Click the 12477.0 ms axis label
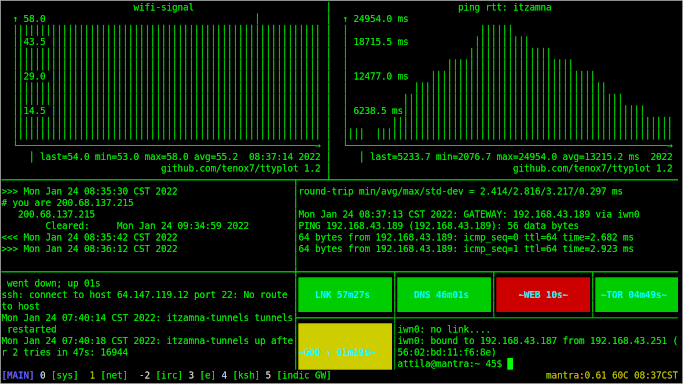The height and width of the screenshot is (384, 683). click(381, 76)
